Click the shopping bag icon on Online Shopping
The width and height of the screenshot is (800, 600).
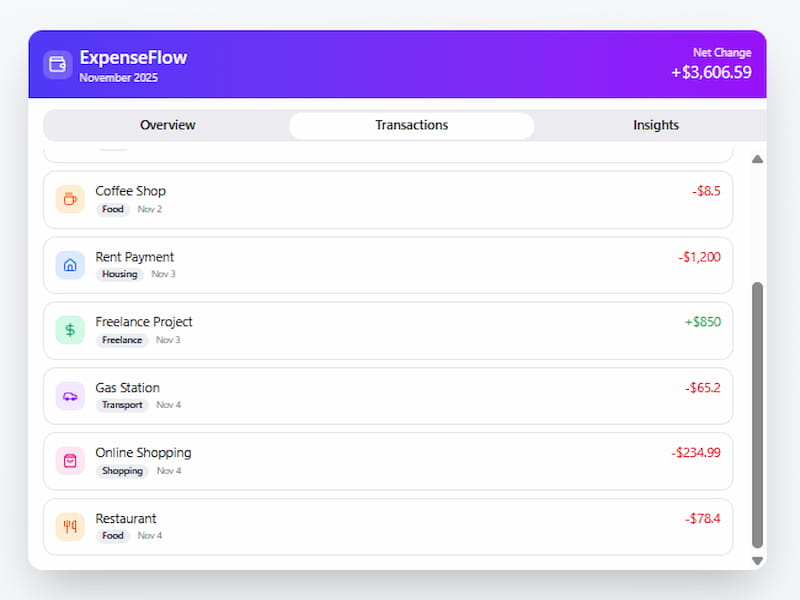point(69,460)
